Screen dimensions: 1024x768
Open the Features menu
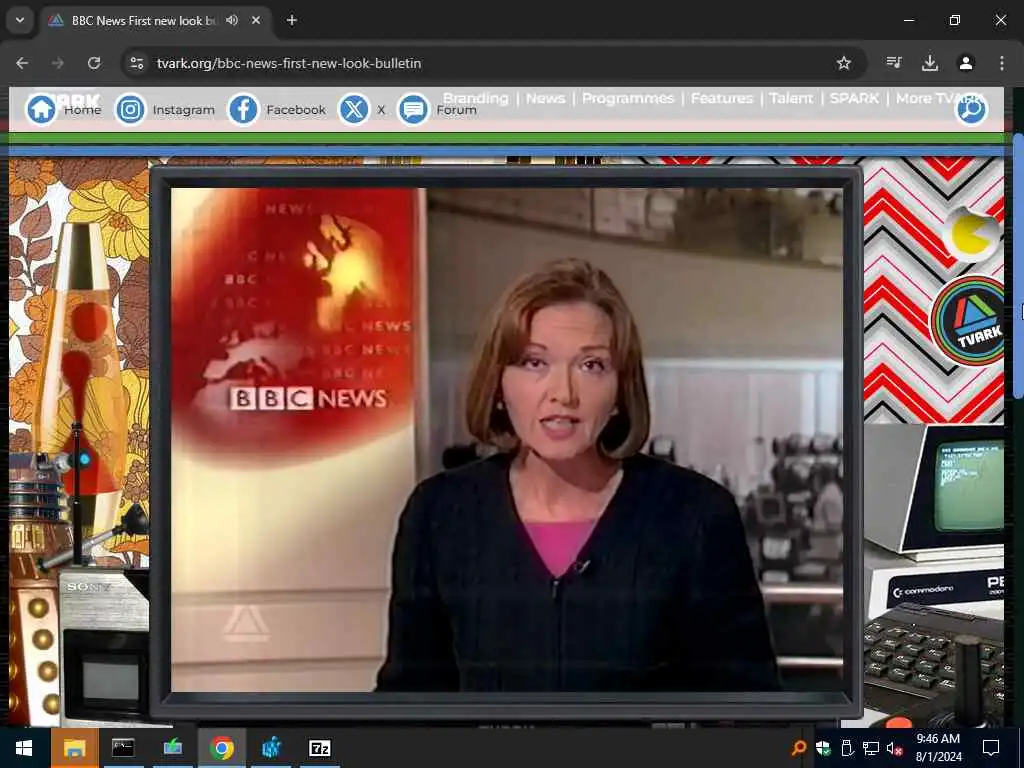click(x=722, y=98)
